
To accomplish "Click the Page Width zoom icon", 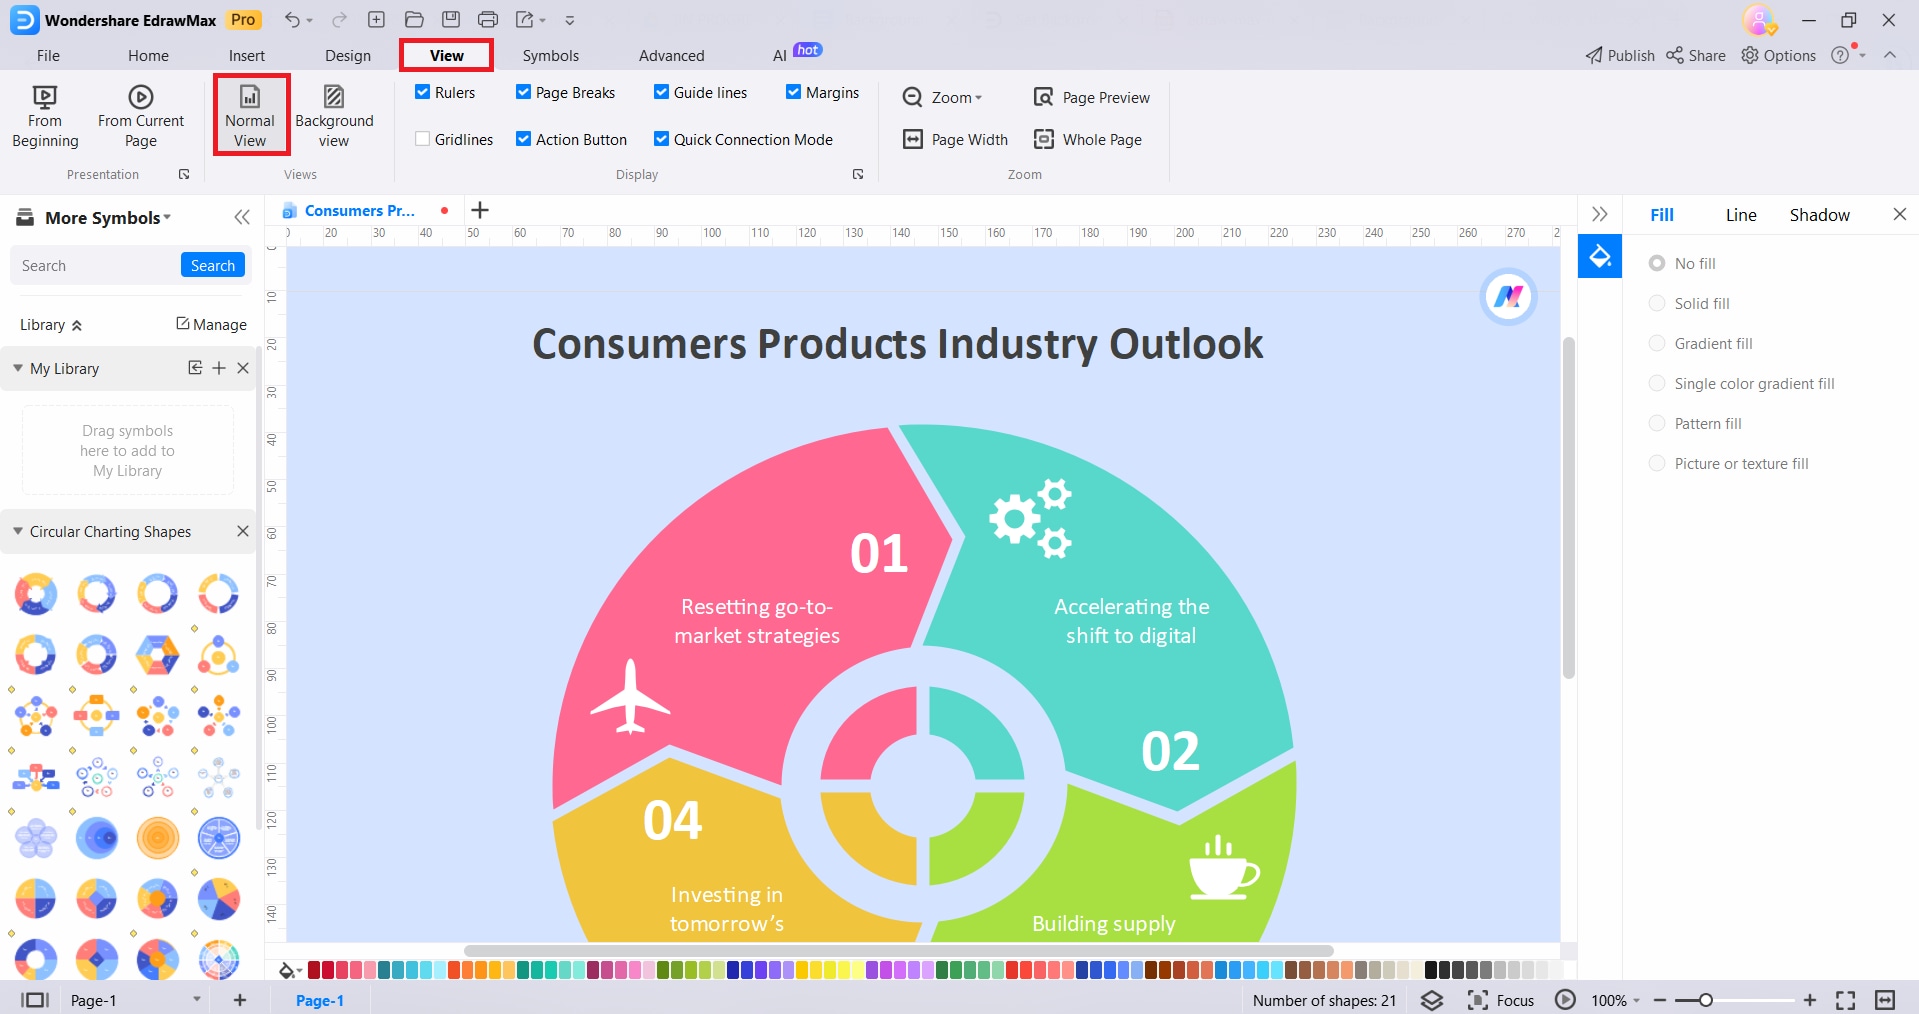I will point(913,139).
